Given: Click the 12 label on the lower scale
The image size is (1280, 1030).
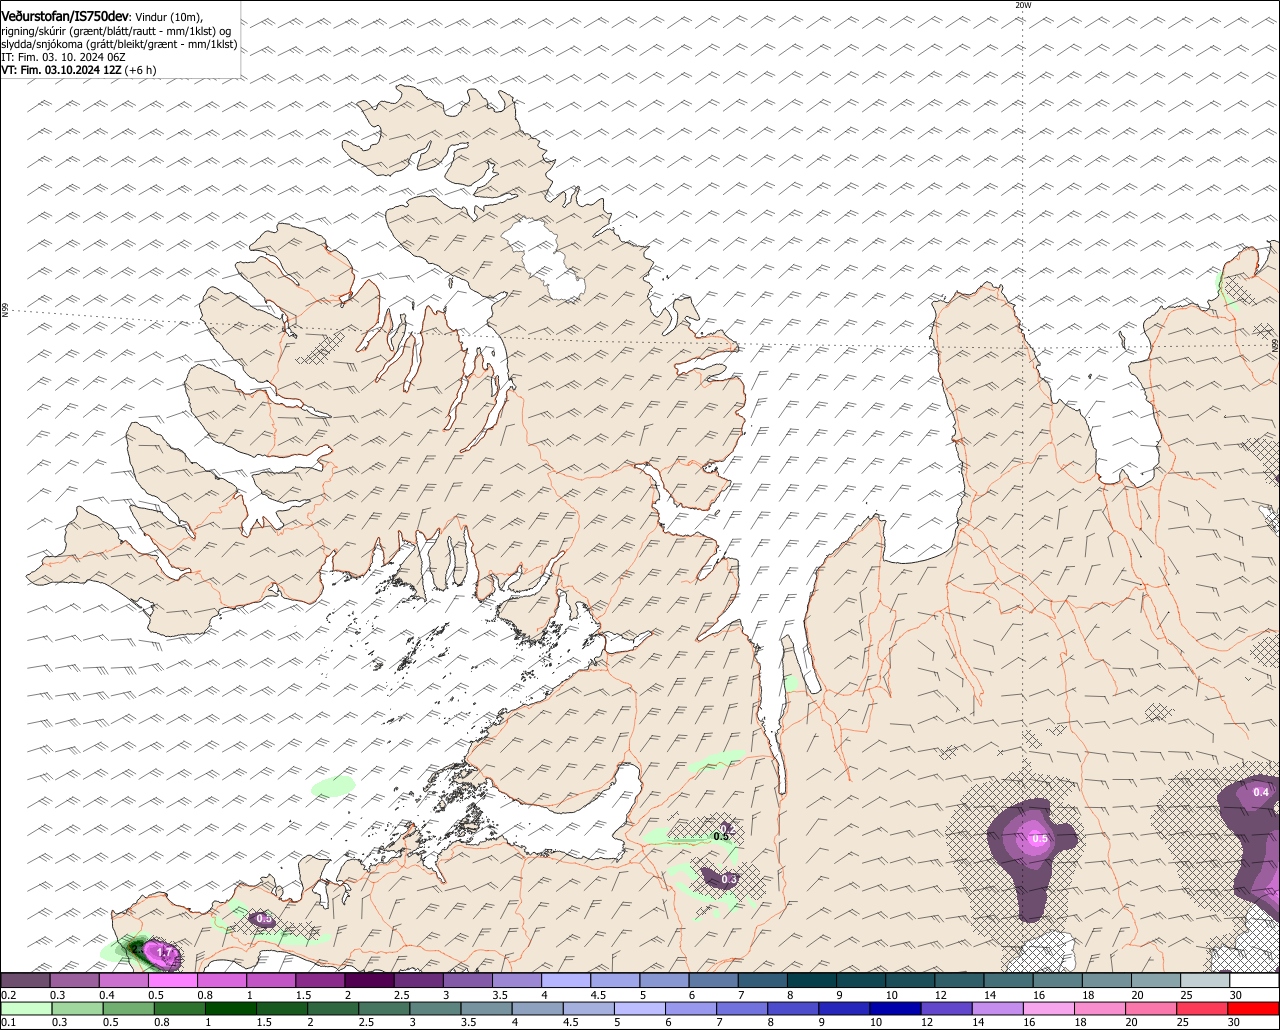Looking at the screenshot, I should 926,1022.
